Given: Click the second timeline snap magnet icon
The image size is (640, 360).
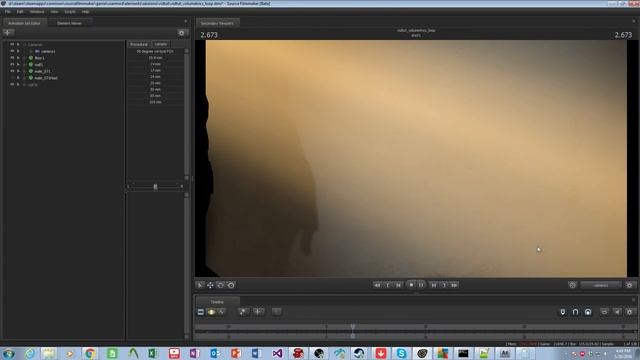Looking at the screenshot, I should [575, 312].
